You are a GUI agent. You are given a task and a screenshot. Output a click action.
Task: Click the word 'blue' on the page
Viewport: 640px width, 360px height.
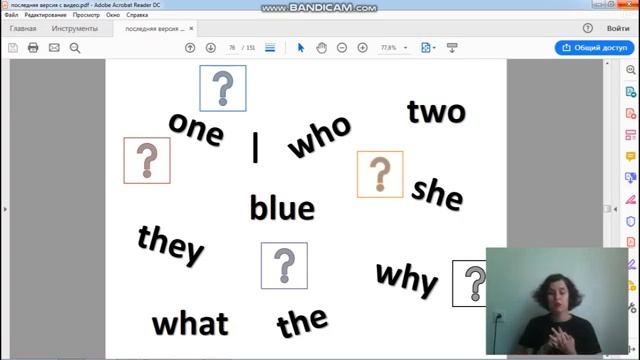click(282, 207)
